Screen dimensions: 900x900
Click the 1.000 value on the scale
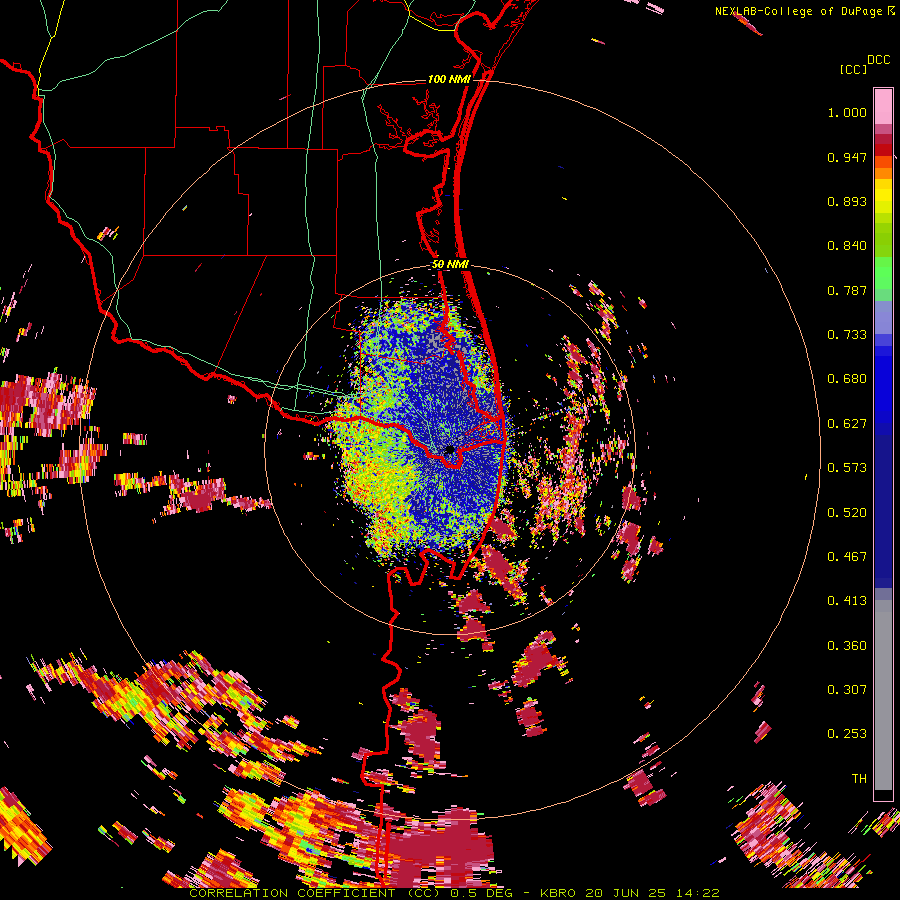[847, 112]
